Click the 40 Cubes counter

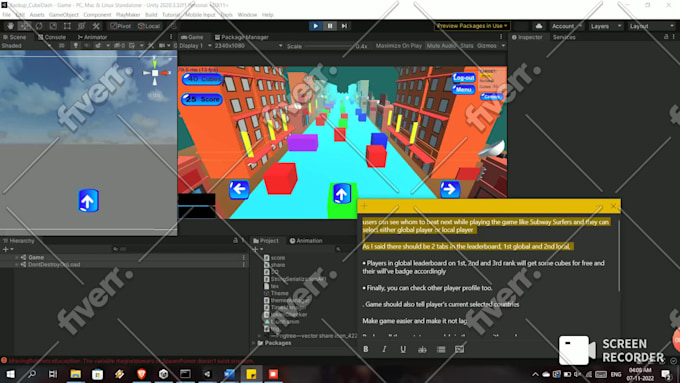202,79
